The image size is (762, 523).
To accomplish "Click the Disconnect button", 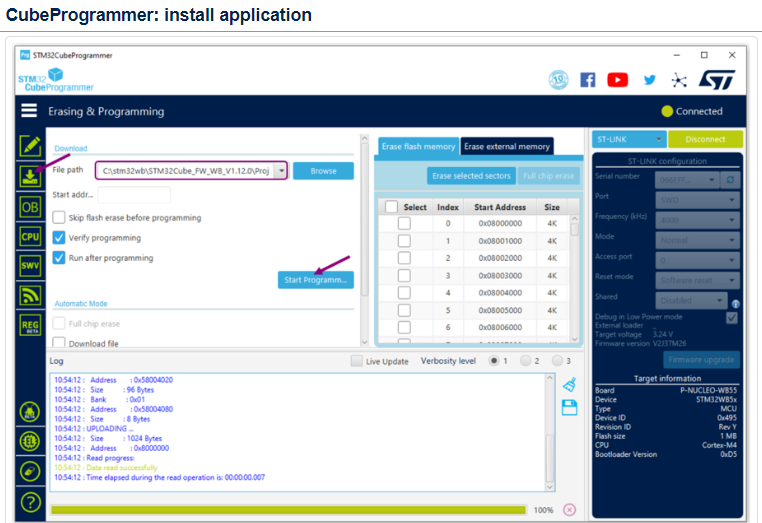I will coord(705,139).
